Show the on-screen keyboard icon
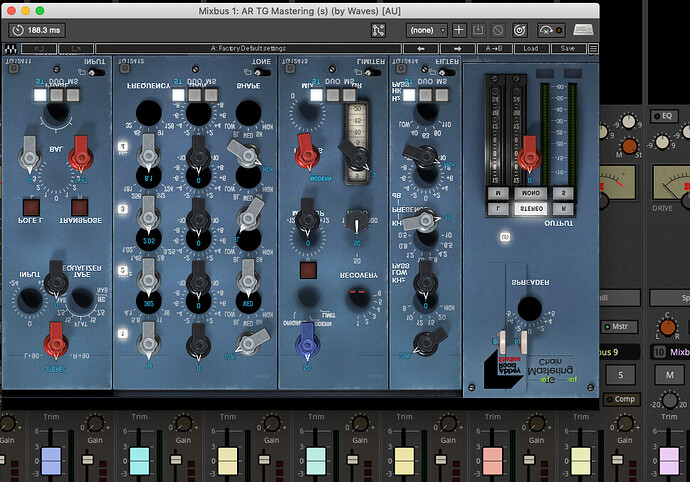The width and height of the screenshot is (690, 482). pos(582,30)
